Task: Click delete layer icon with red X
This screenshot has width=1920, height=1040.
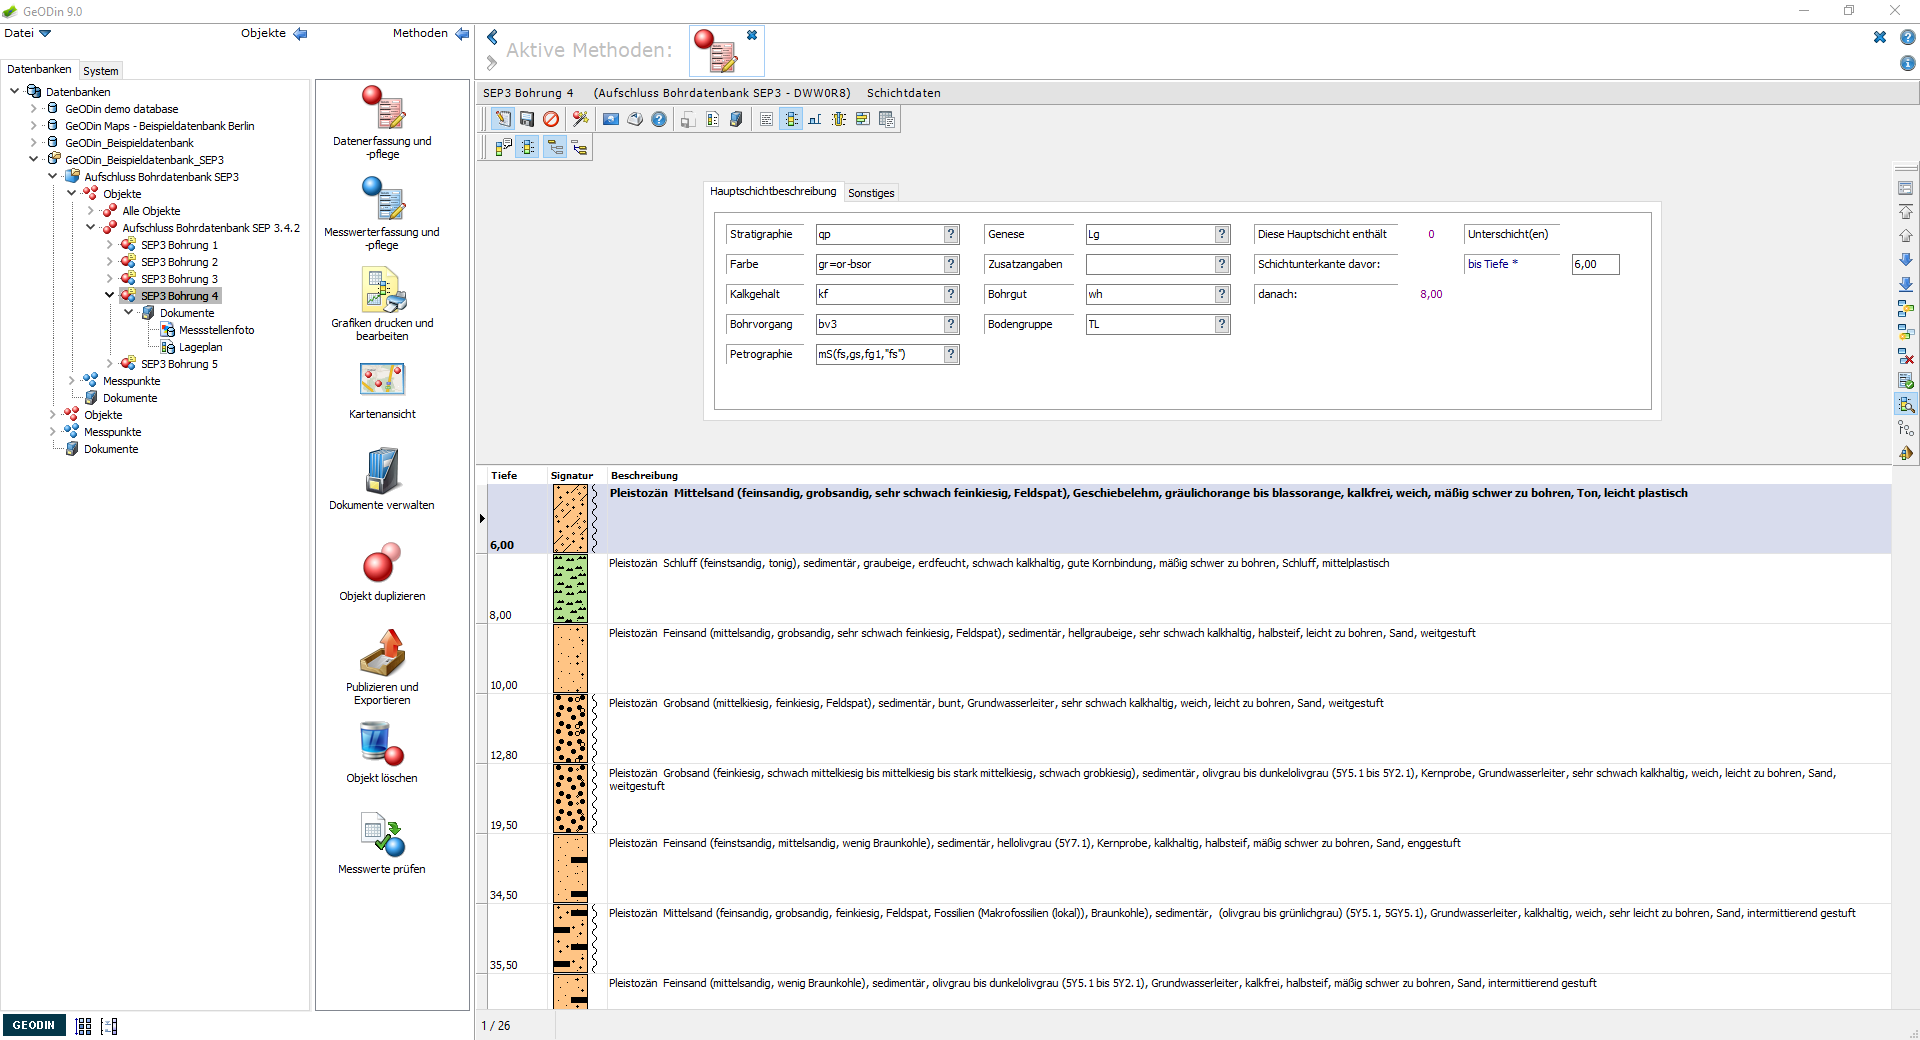Action: coord(1906,356)
